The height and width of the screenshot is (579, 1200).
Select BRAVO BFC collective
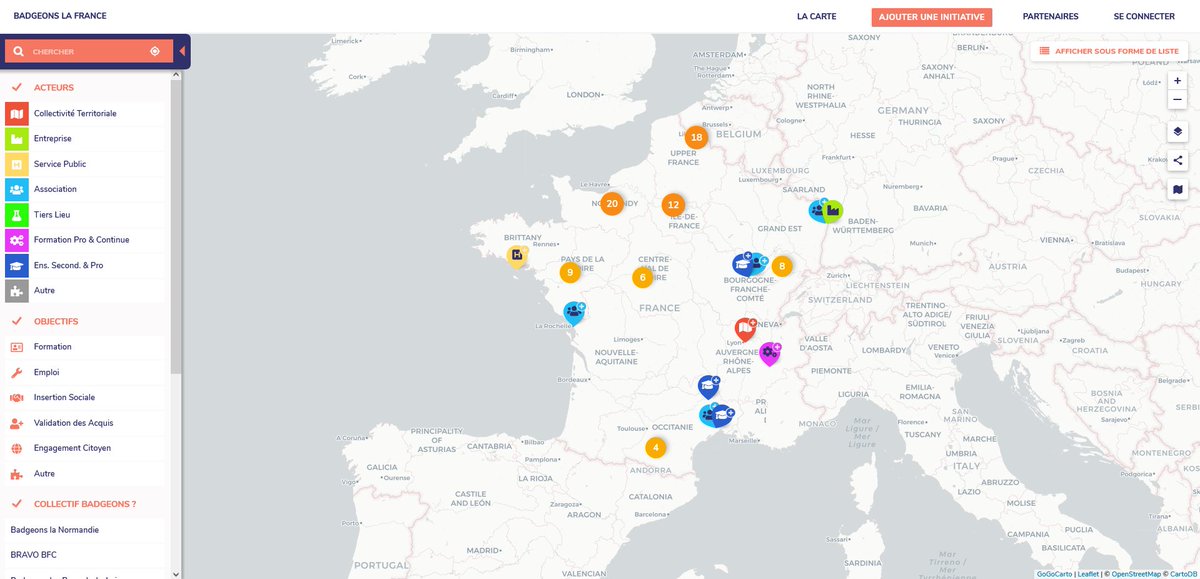(x=33, y=554)
